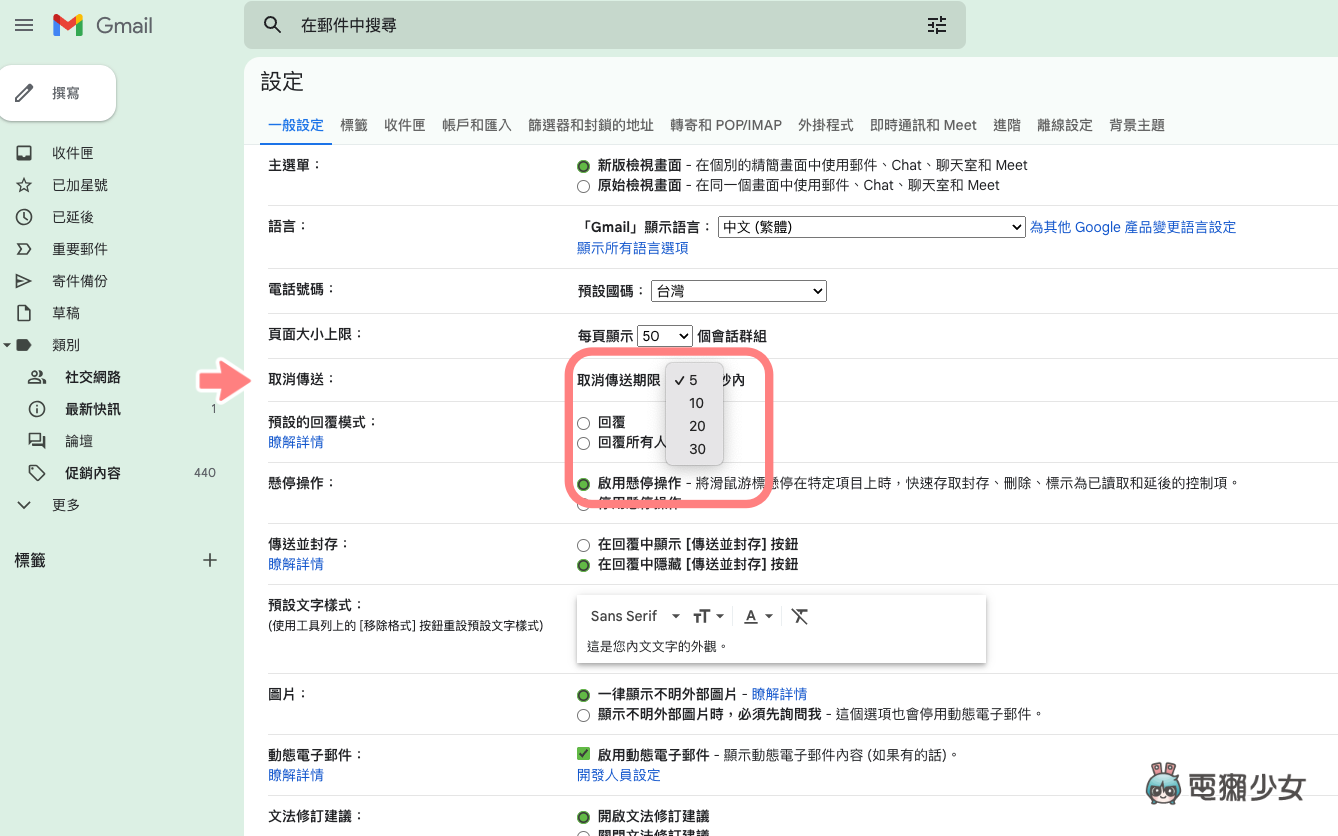Click remove formatting icon

(799, 616)
